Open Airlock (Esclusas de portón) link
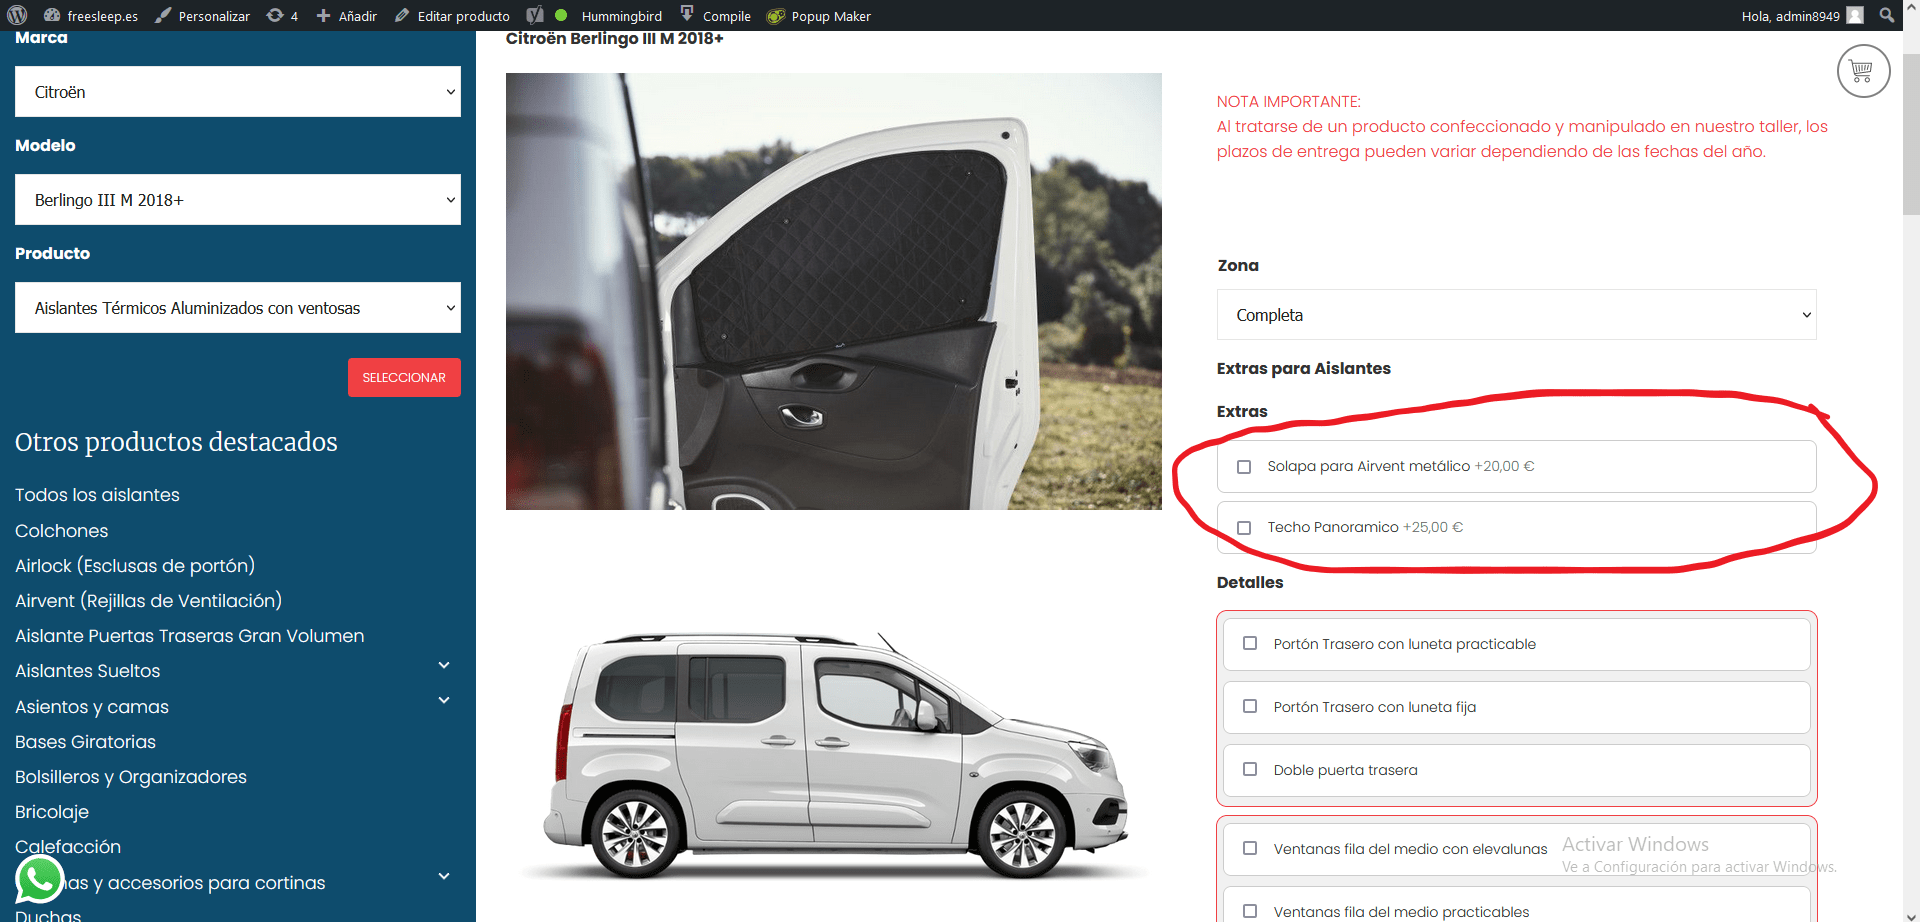Viewport: 1920px width, 922px height. point(135,566)
